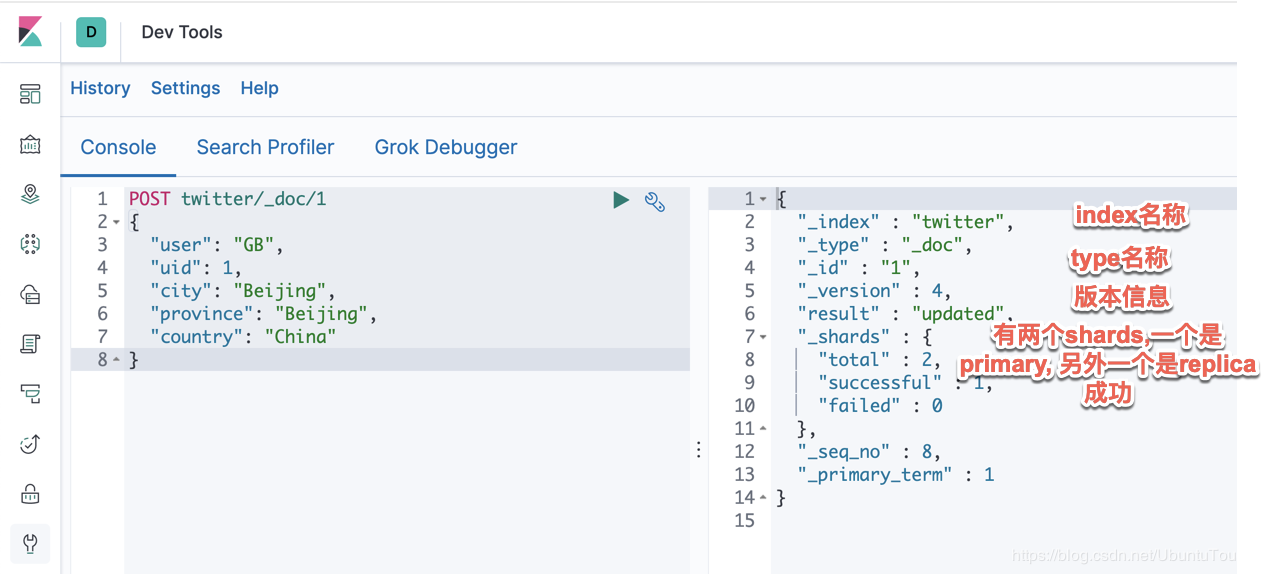Open the request wrench options menu
1262x574 pixels.
[655, 201]
